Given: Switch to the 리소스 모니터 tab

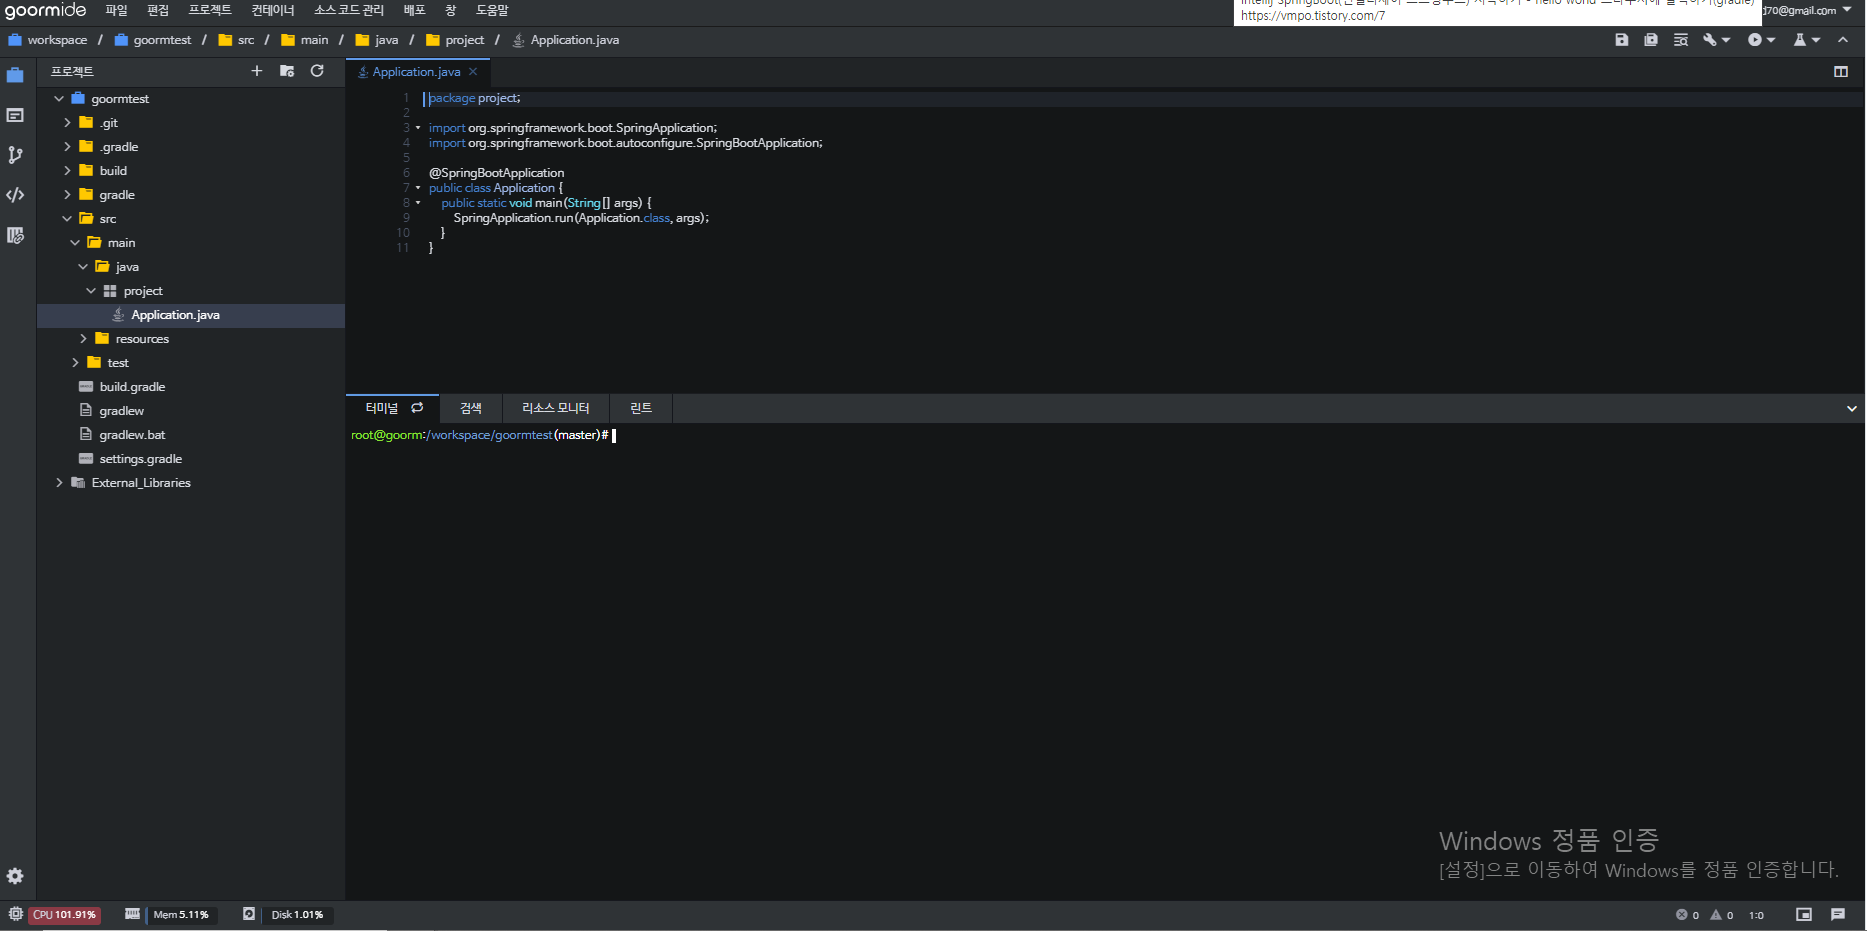Looking at the screenshot, I should click(556, 408).
